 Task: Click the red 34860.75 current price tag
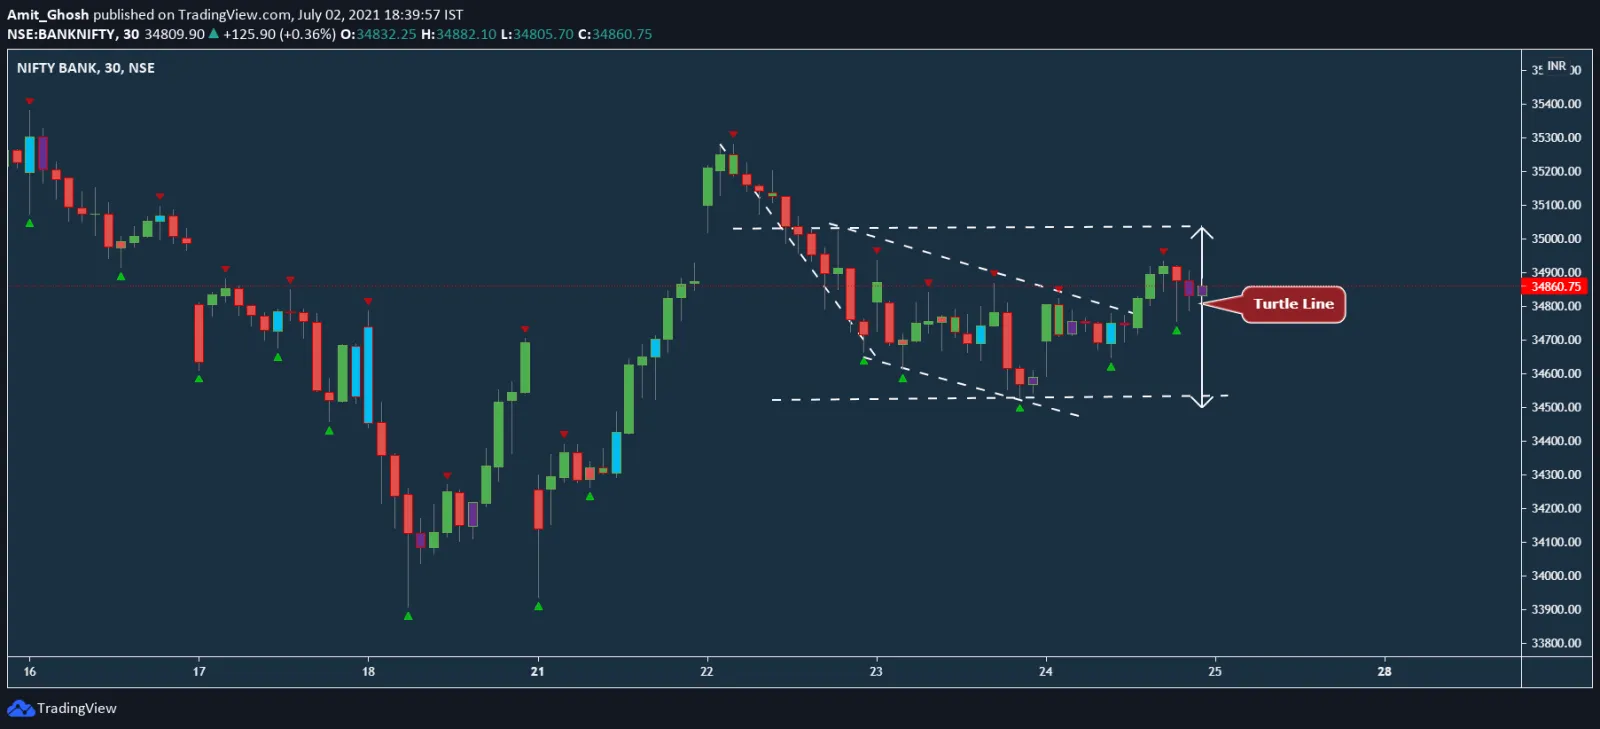pyautogui.click(x=1556, y=287)
